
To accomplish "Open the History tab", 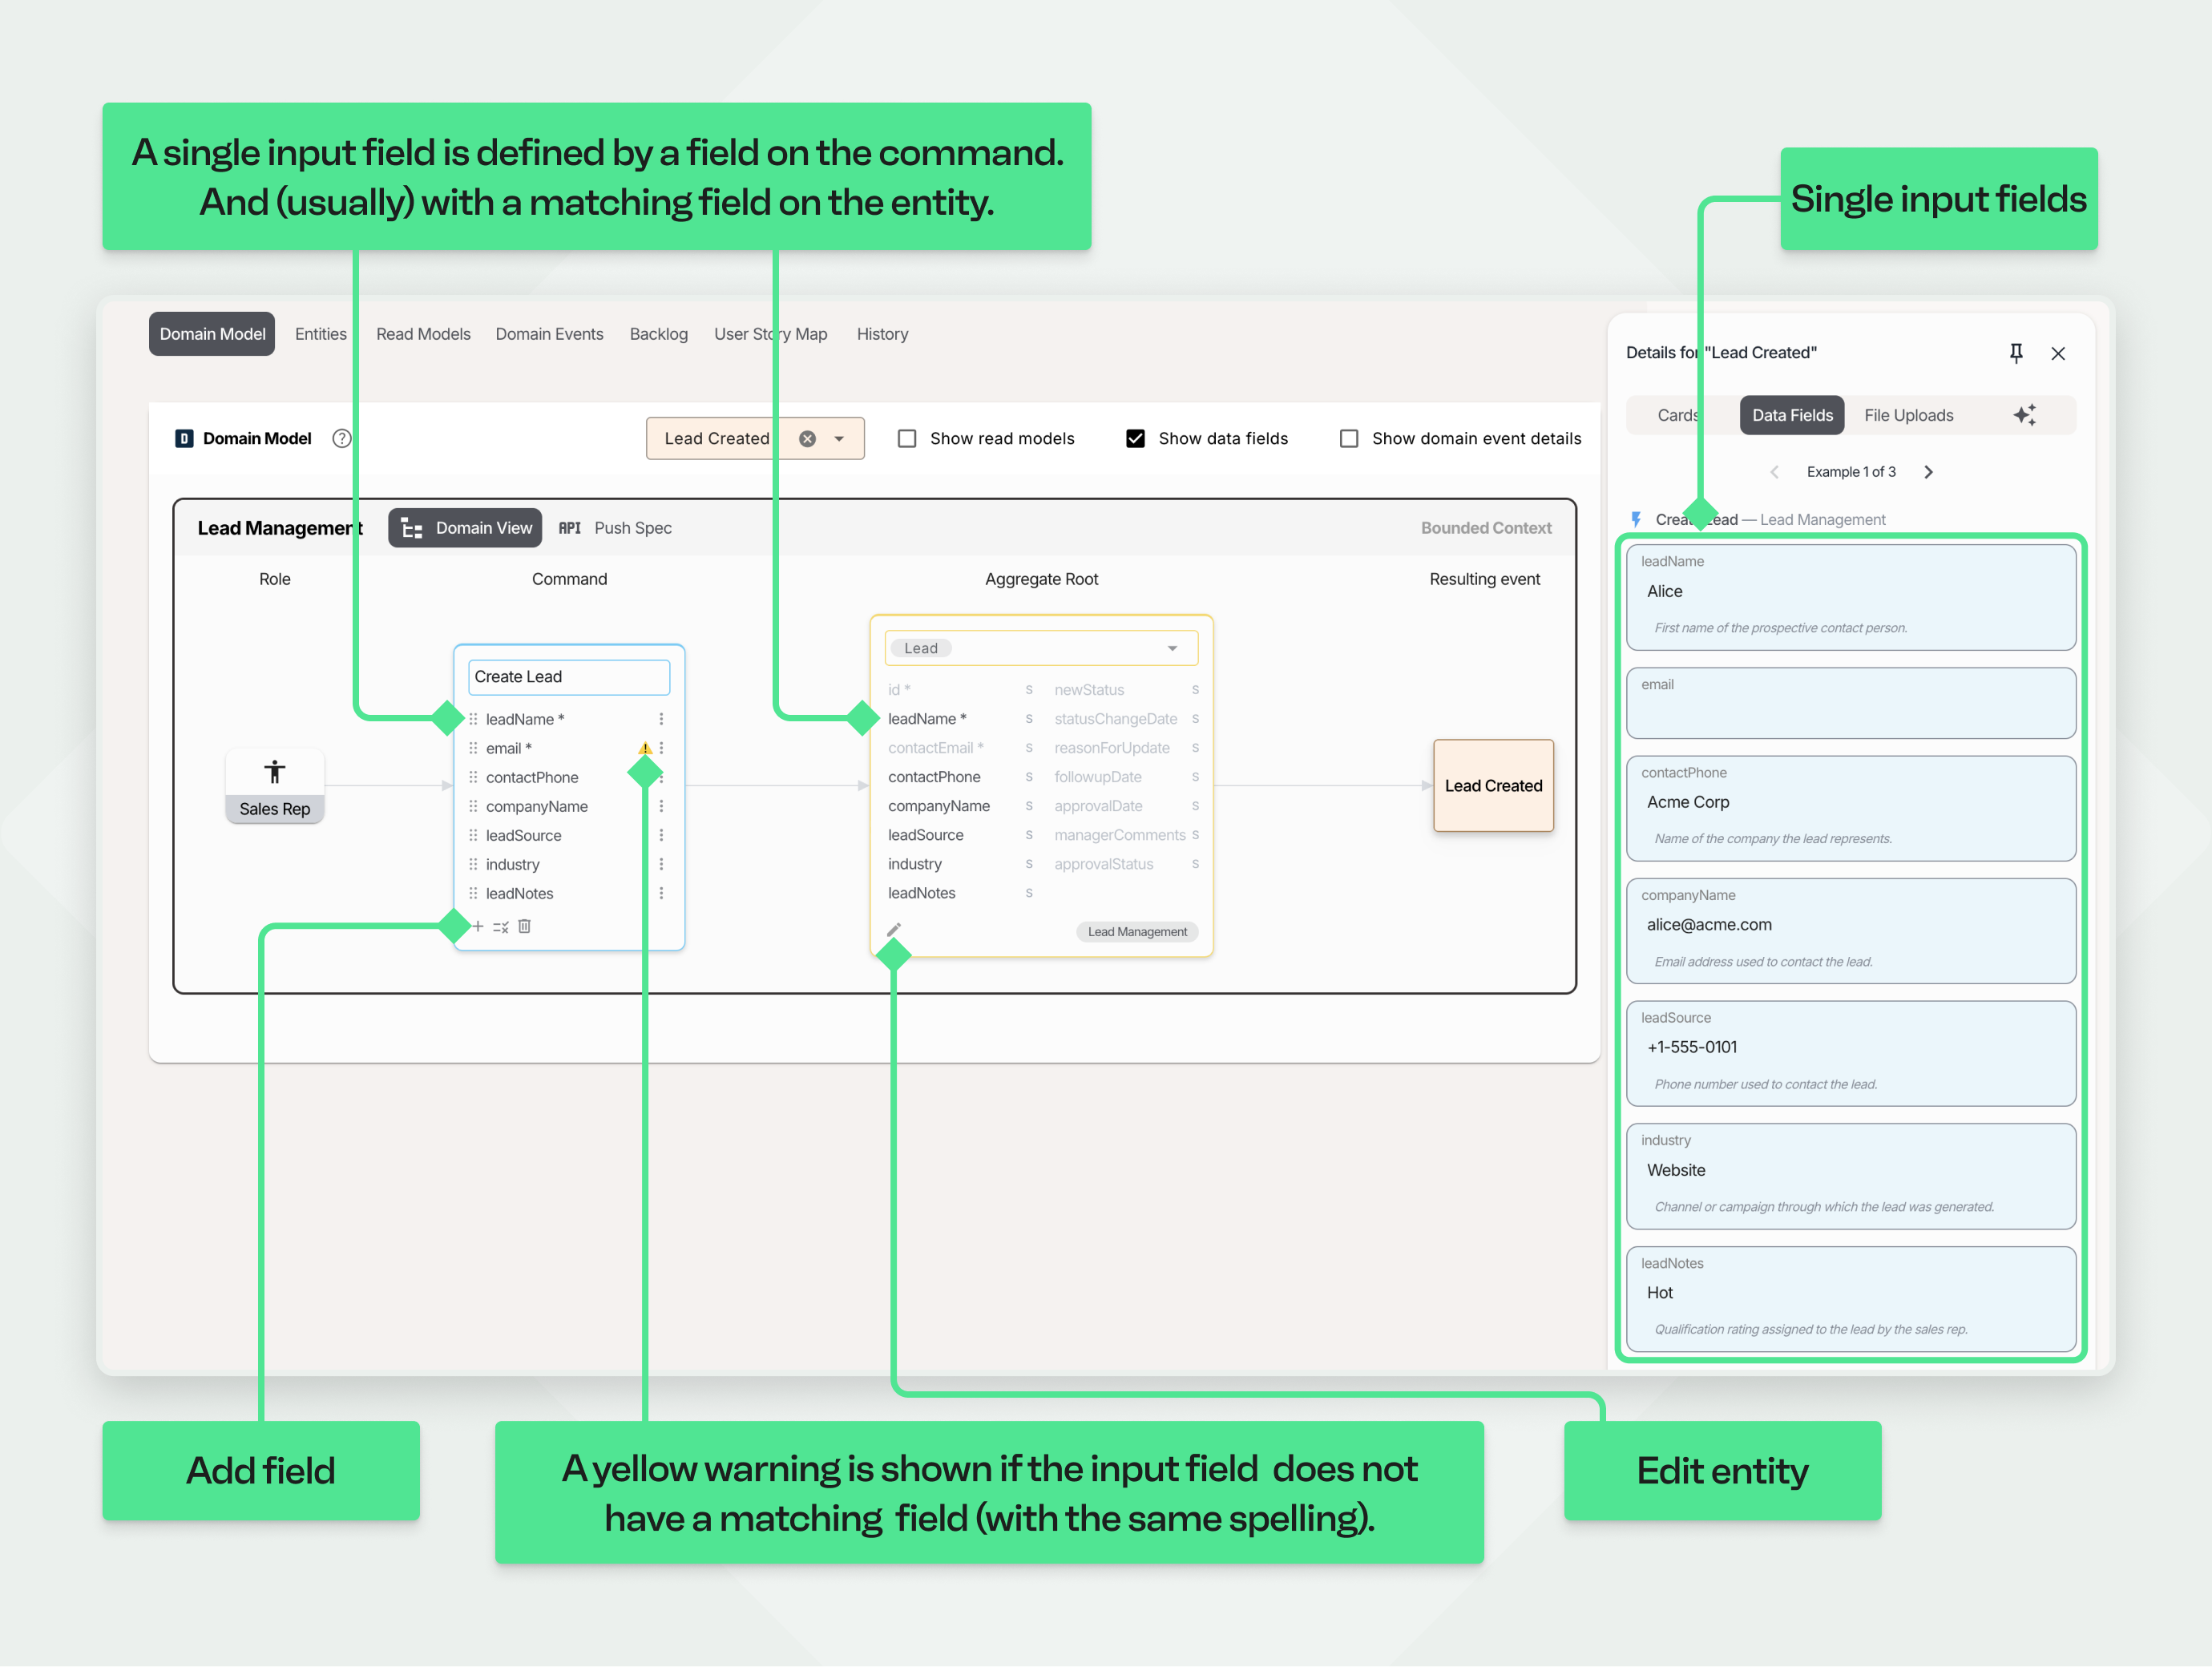I will [x=882, y=334].
